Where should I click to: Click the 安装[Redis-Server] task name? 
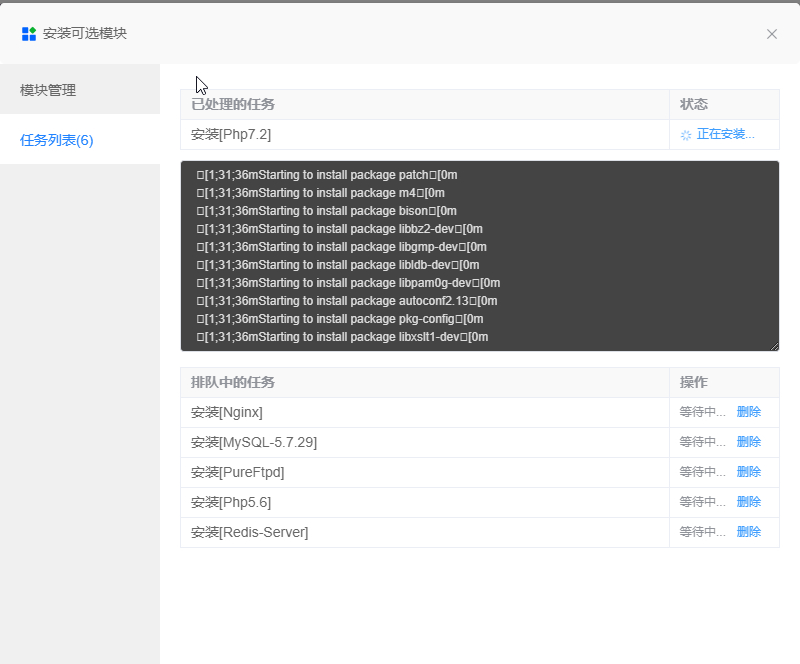(249, 533)
